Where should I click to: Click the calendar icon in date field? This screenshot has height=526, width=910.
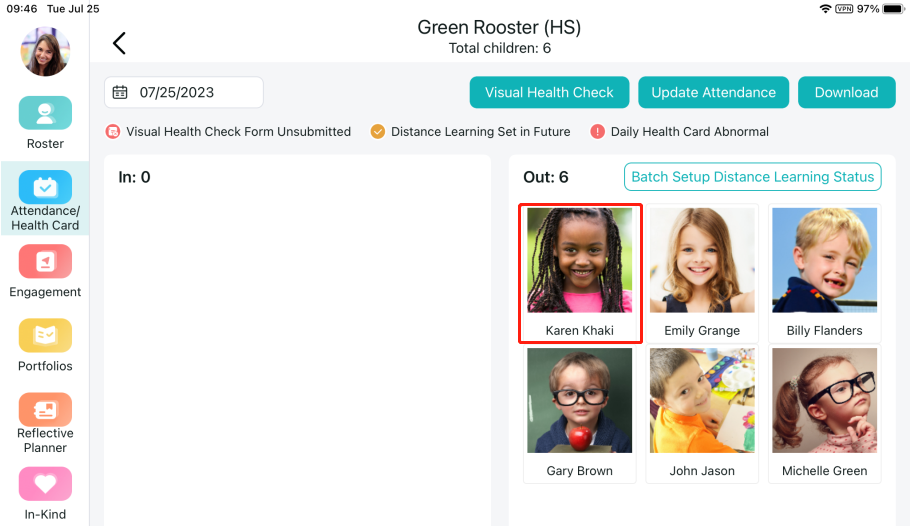120,92
